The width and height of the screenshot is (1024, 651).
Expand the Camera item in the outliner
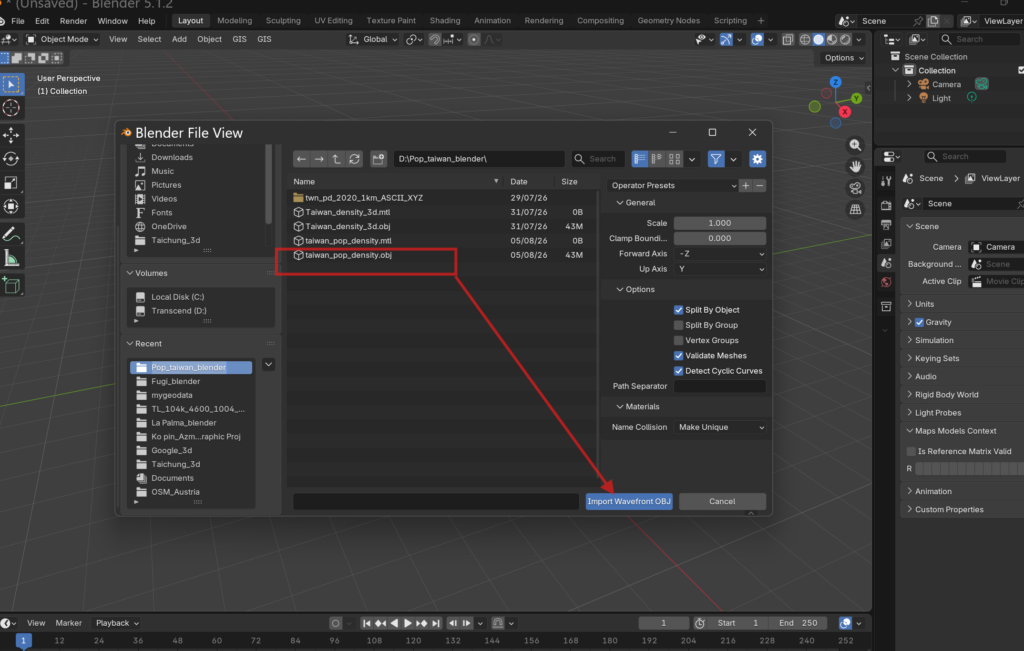(909, 84)
